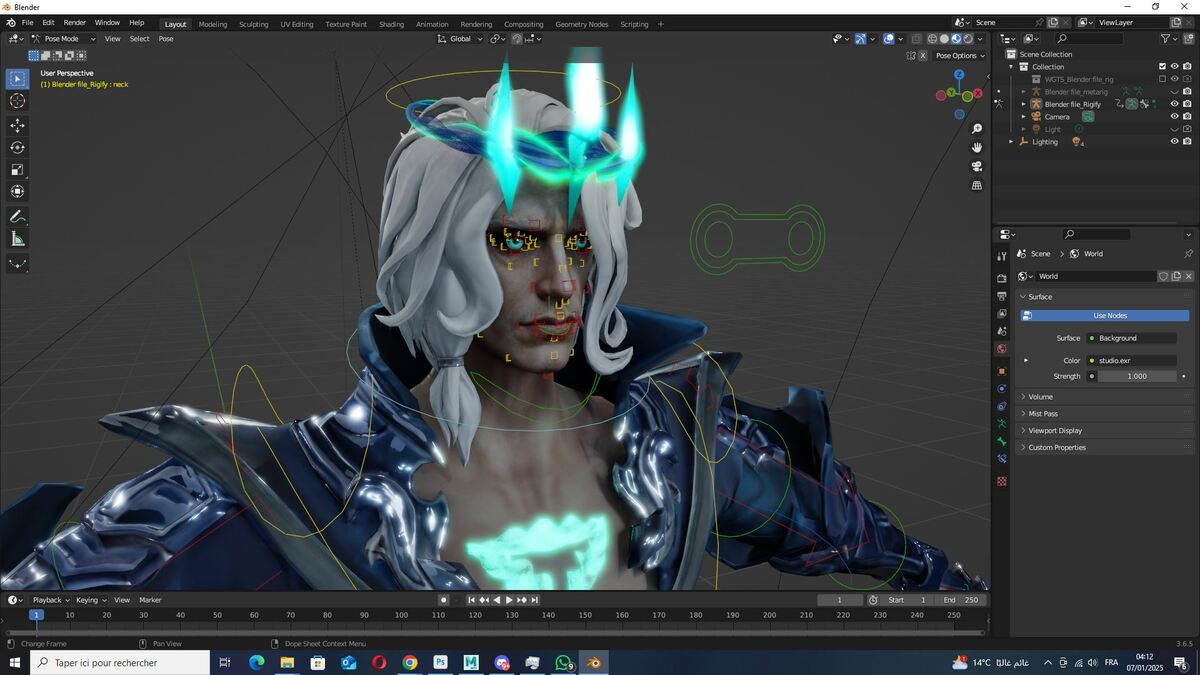Switch perspective/orthographic with the grid icon

[977, 185]
